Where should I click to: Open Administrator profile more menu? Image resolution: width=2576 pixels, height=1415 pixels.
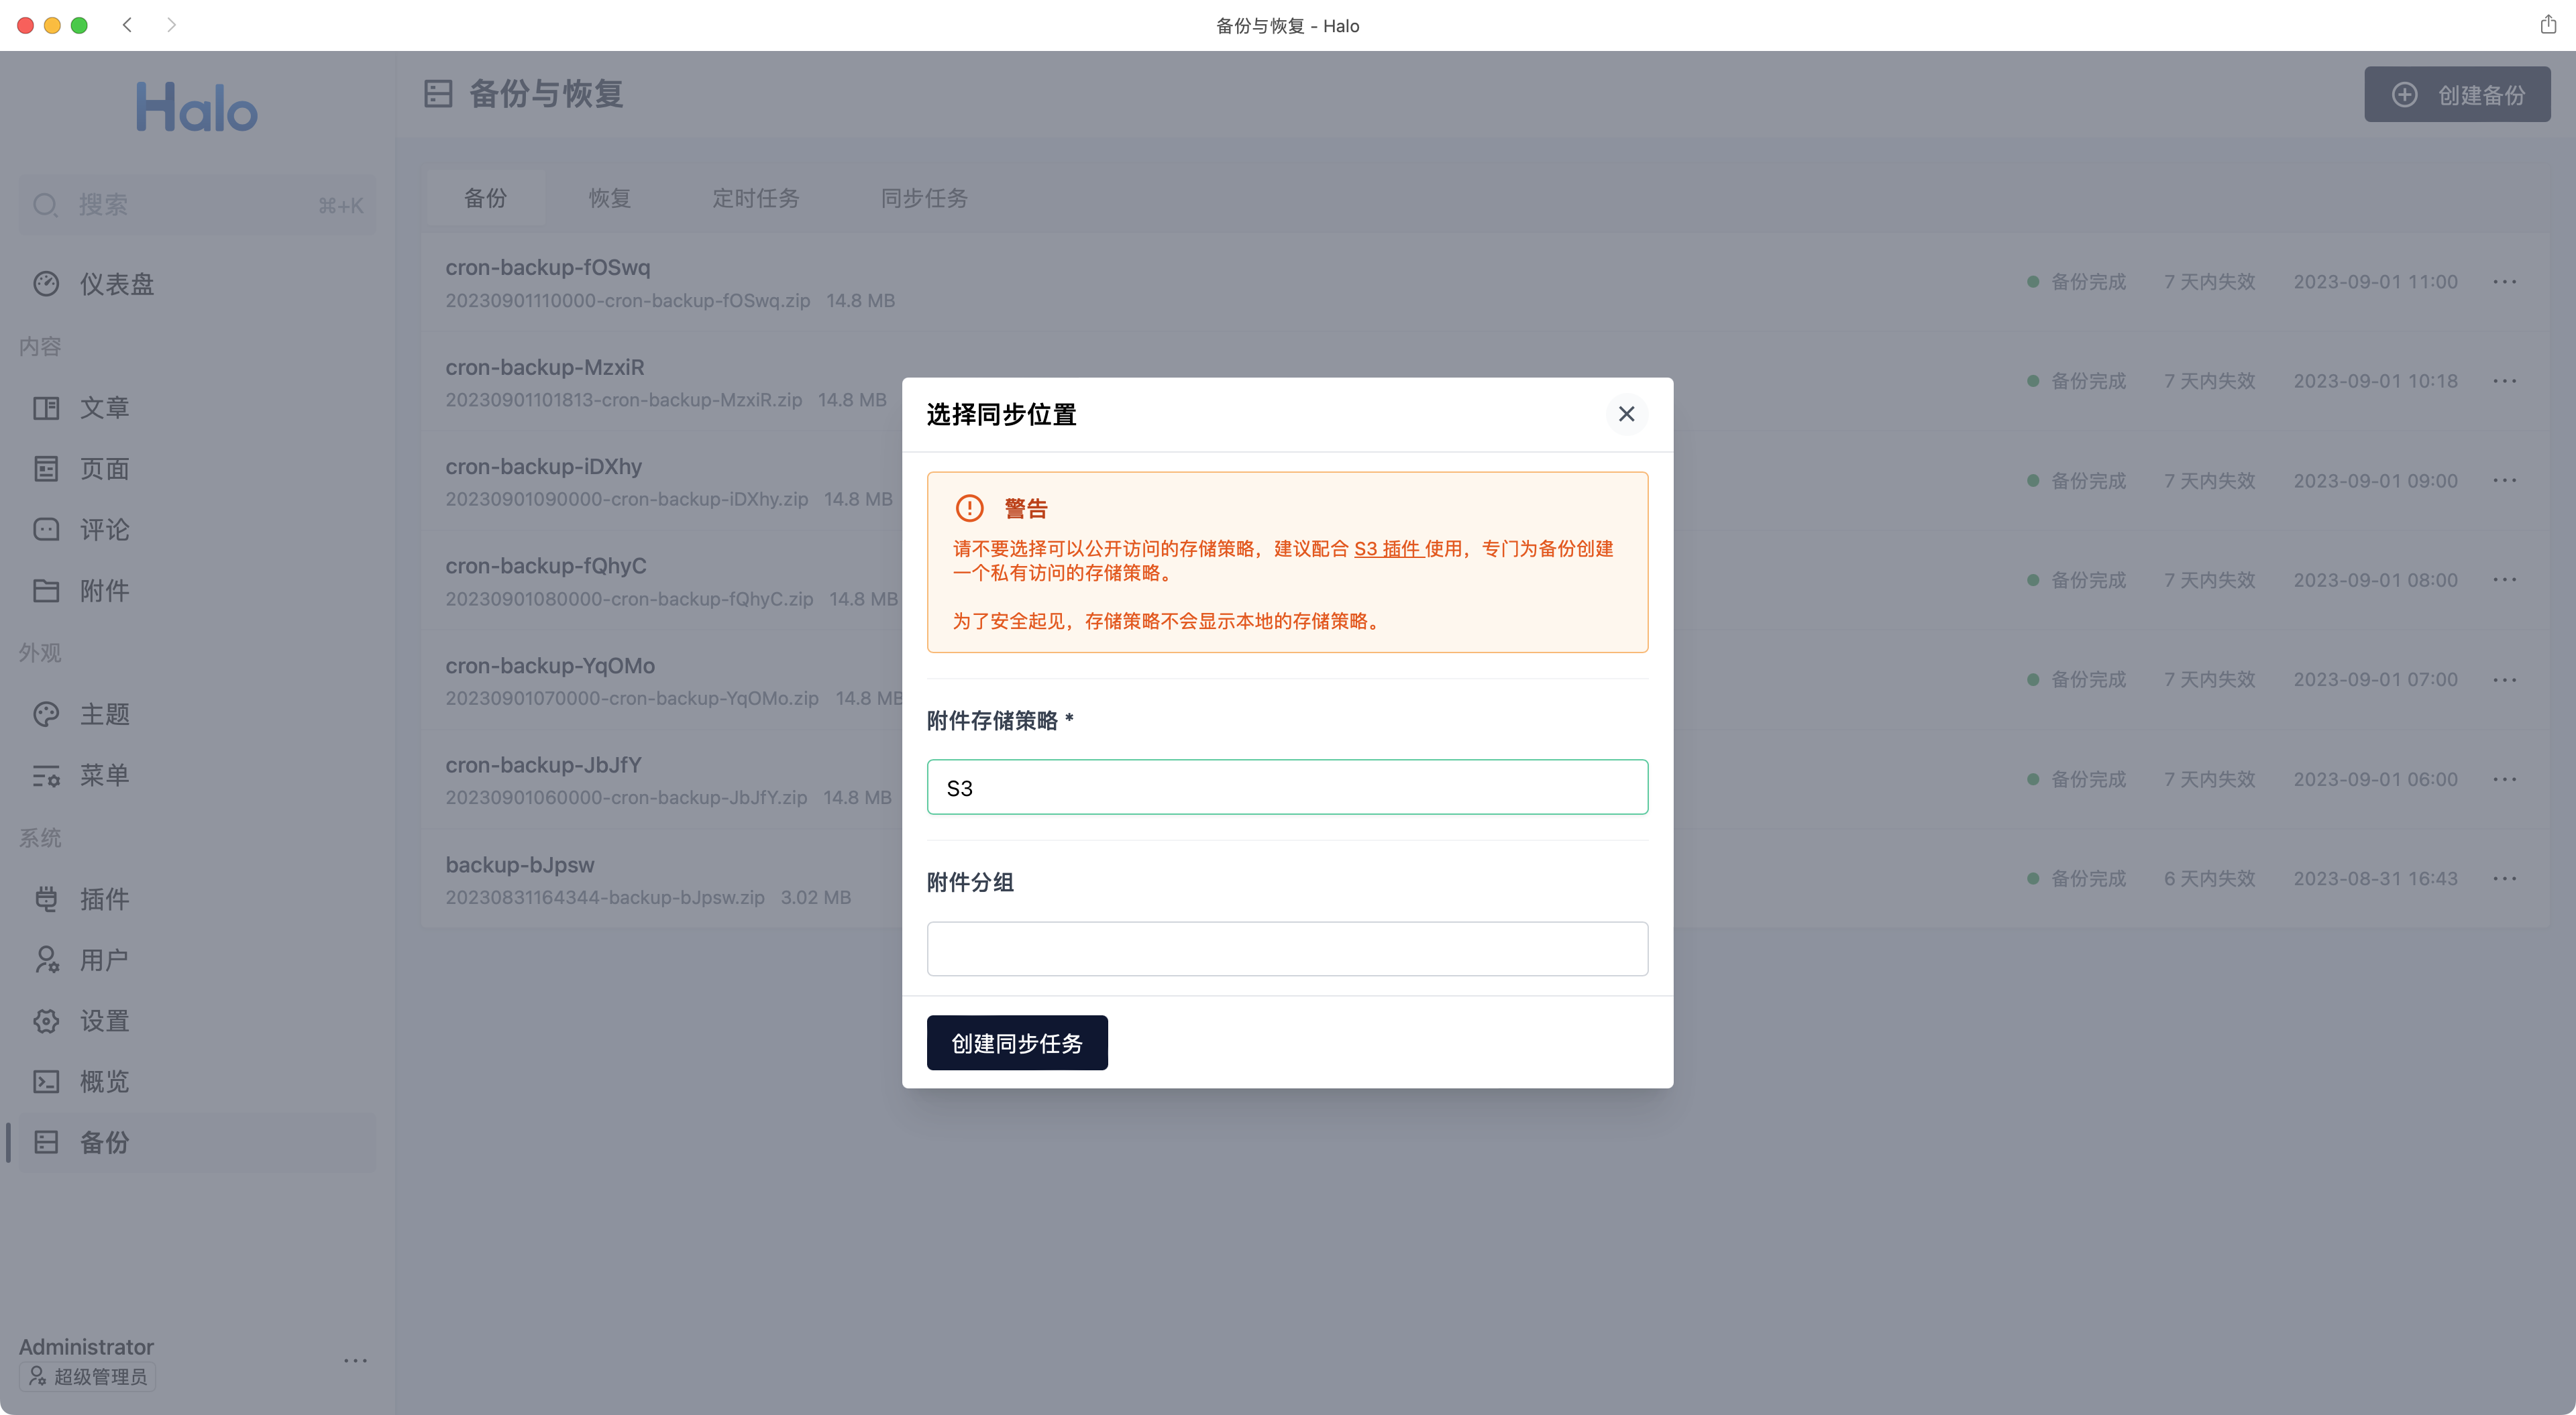[x=355, y=1361]
